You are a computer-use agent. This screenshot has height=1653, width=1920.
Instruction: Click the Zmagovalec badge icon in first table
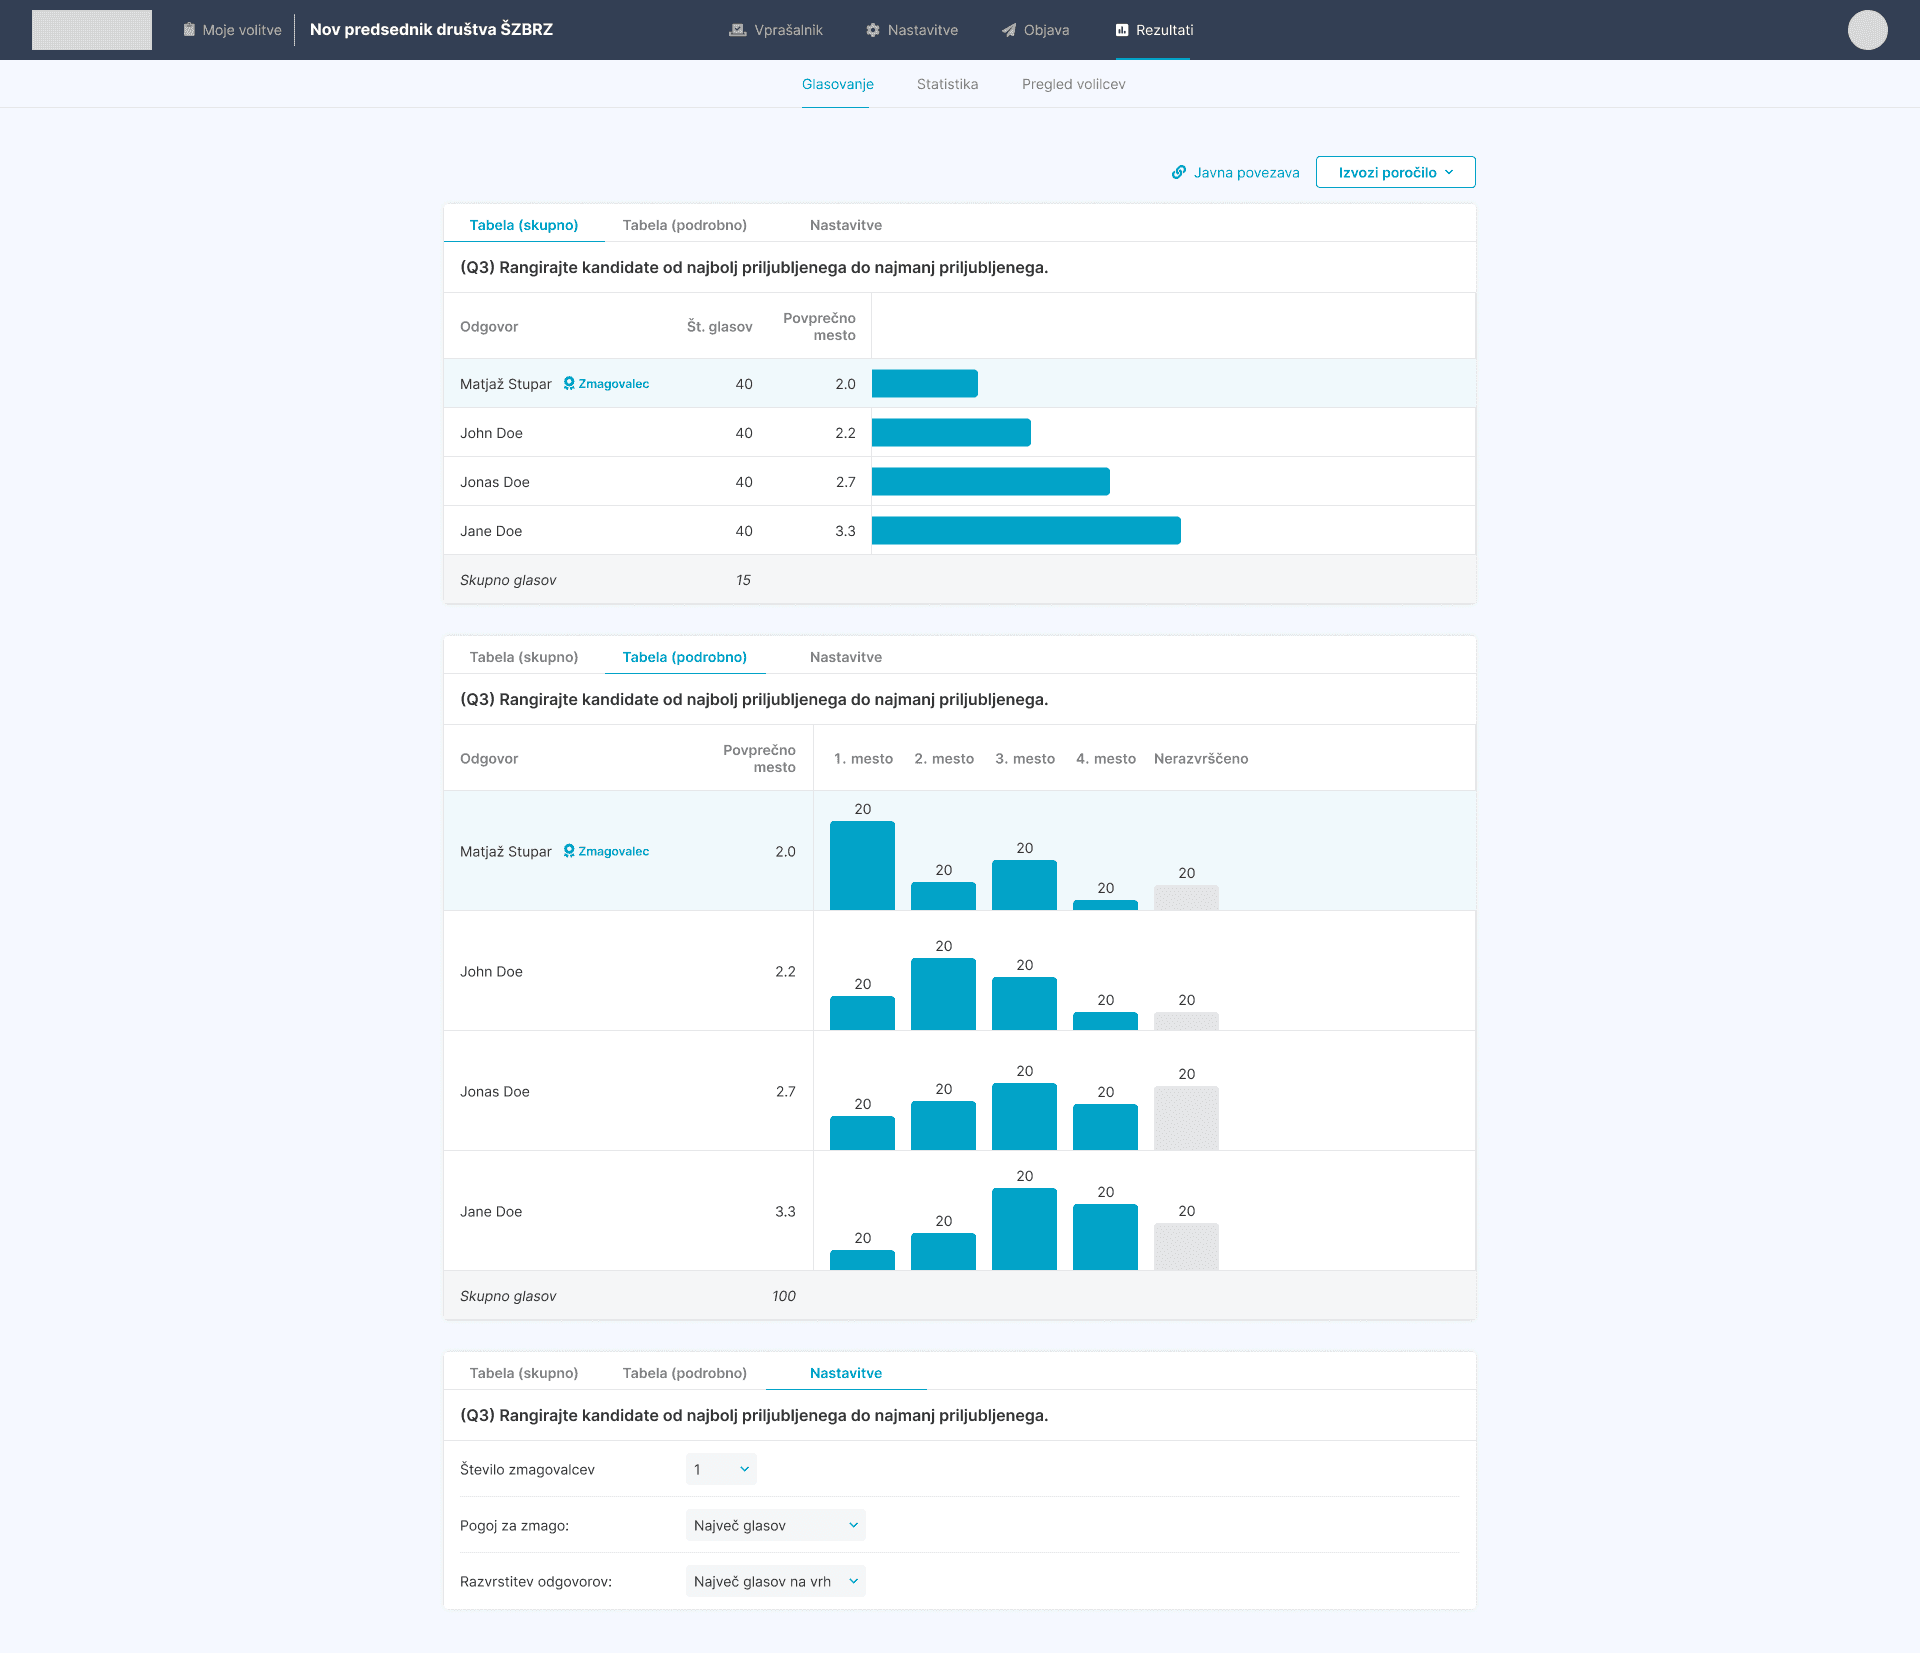point(569,383)
